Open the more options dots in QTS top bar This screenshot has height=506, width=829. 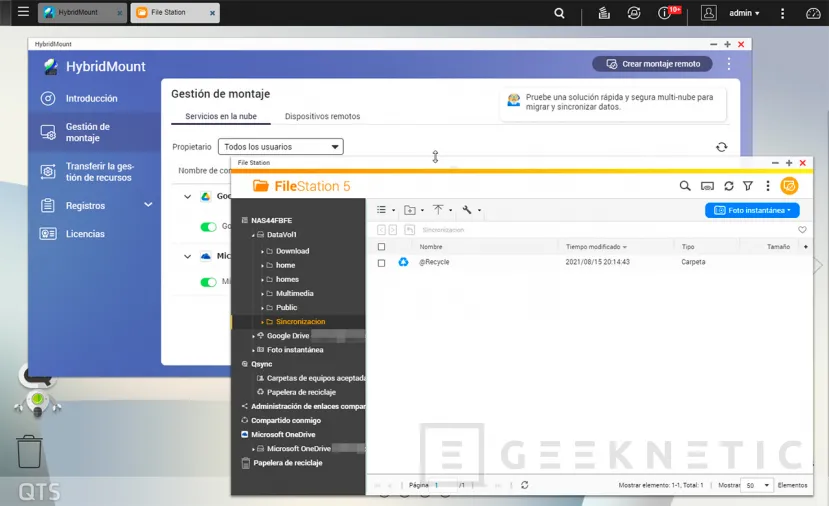tap(782, 14)
